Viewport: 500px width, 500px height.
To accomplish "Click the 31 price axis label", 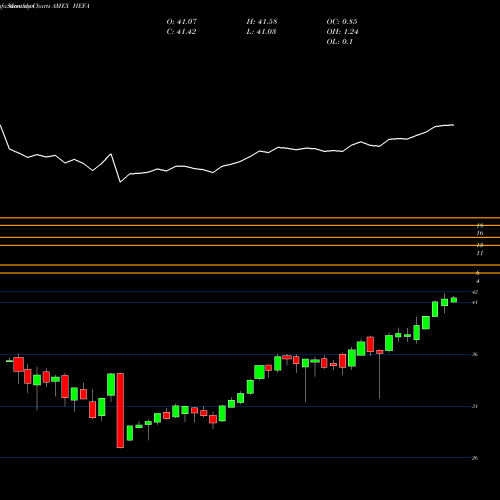I will pyautogui.click(x=475, y=406).
